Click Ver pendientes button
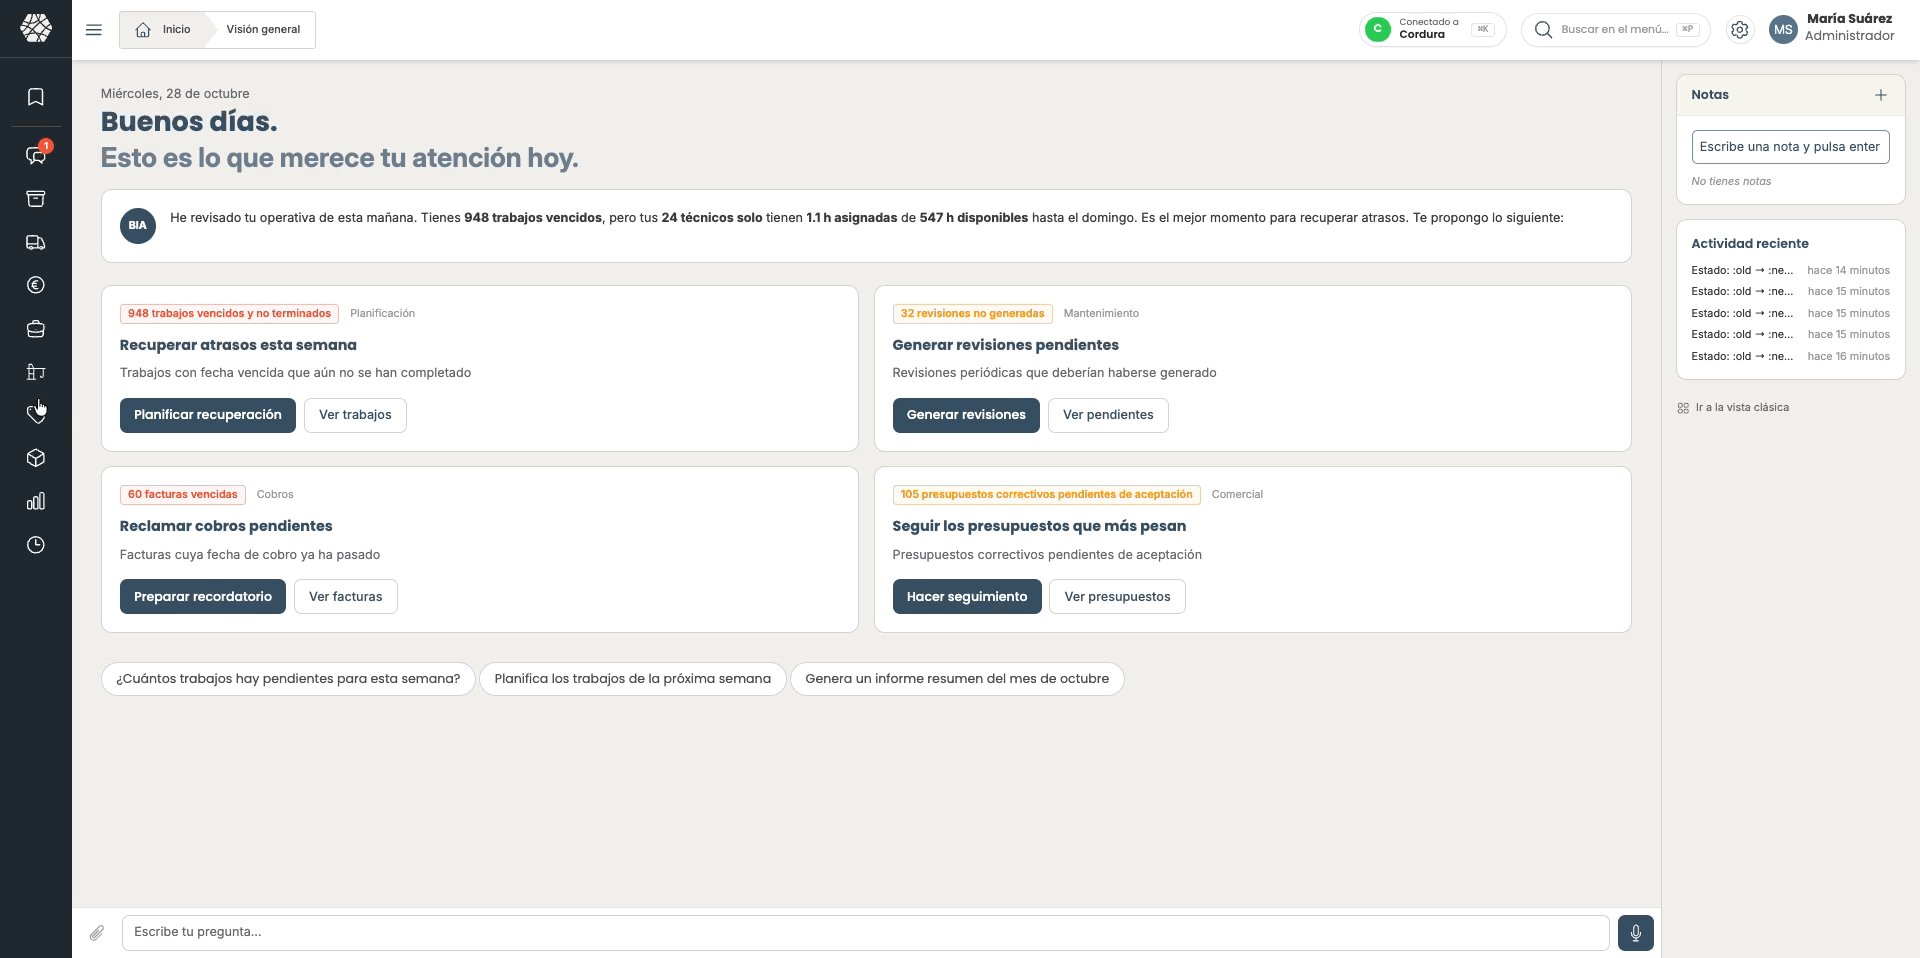This screenshot has height=958, width=1920. pyautogui.click(x=1108, y=415)
